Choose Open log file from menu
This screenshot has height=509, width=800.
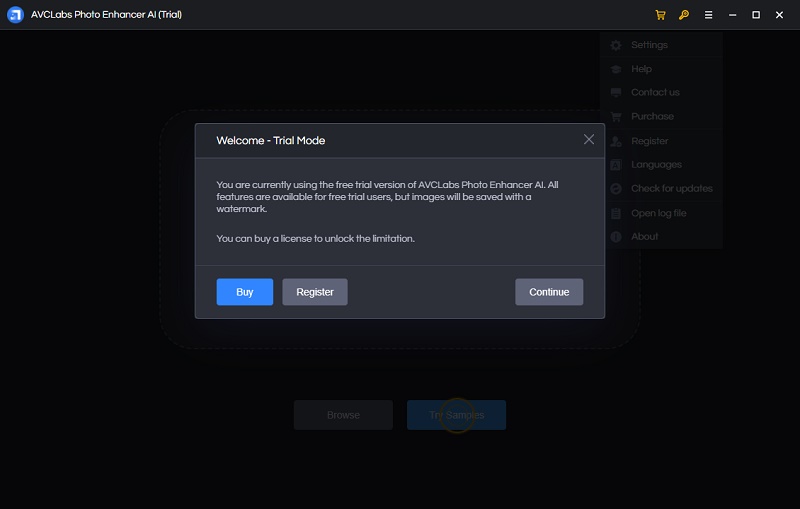coord(661,213)
